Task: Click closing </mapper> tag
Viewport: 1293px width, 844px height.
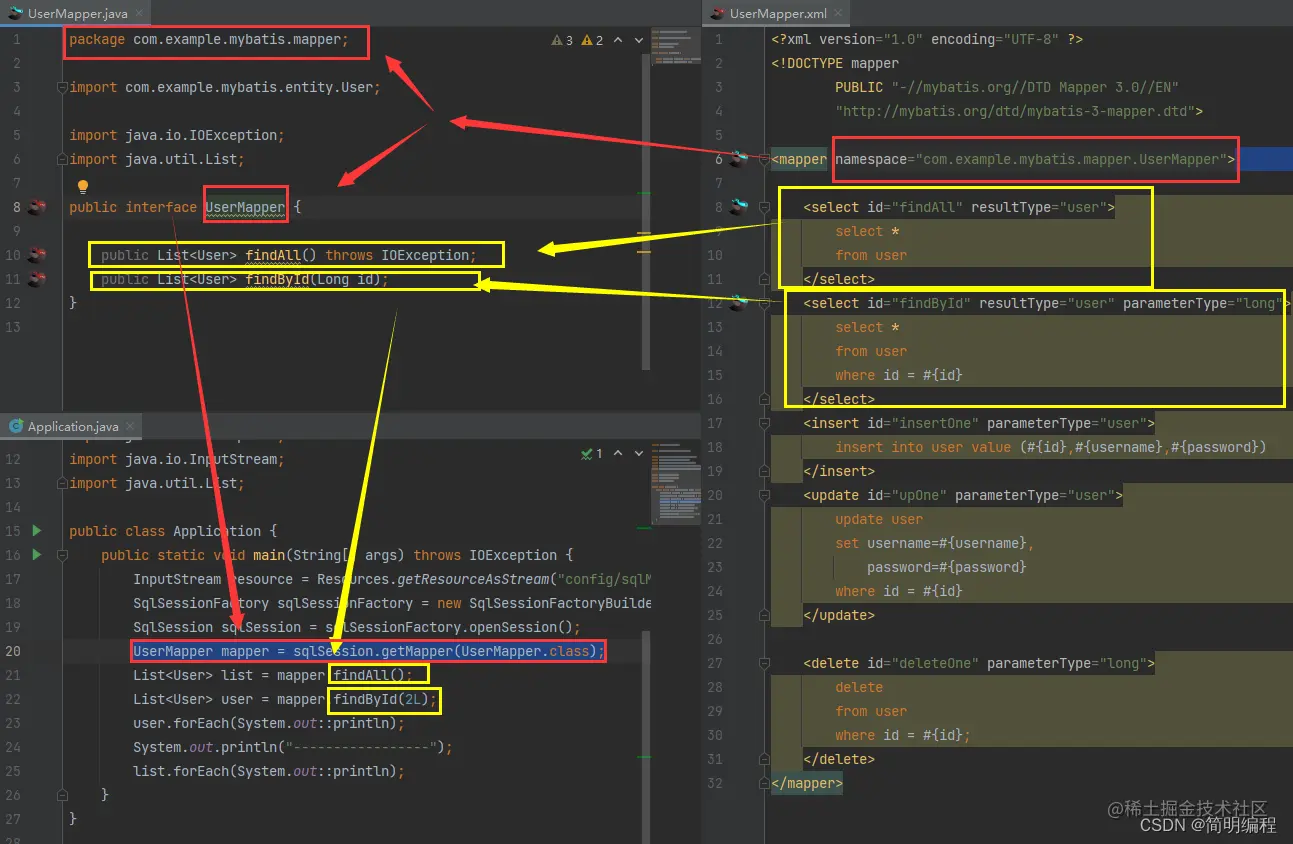Action: click(807, 783)
